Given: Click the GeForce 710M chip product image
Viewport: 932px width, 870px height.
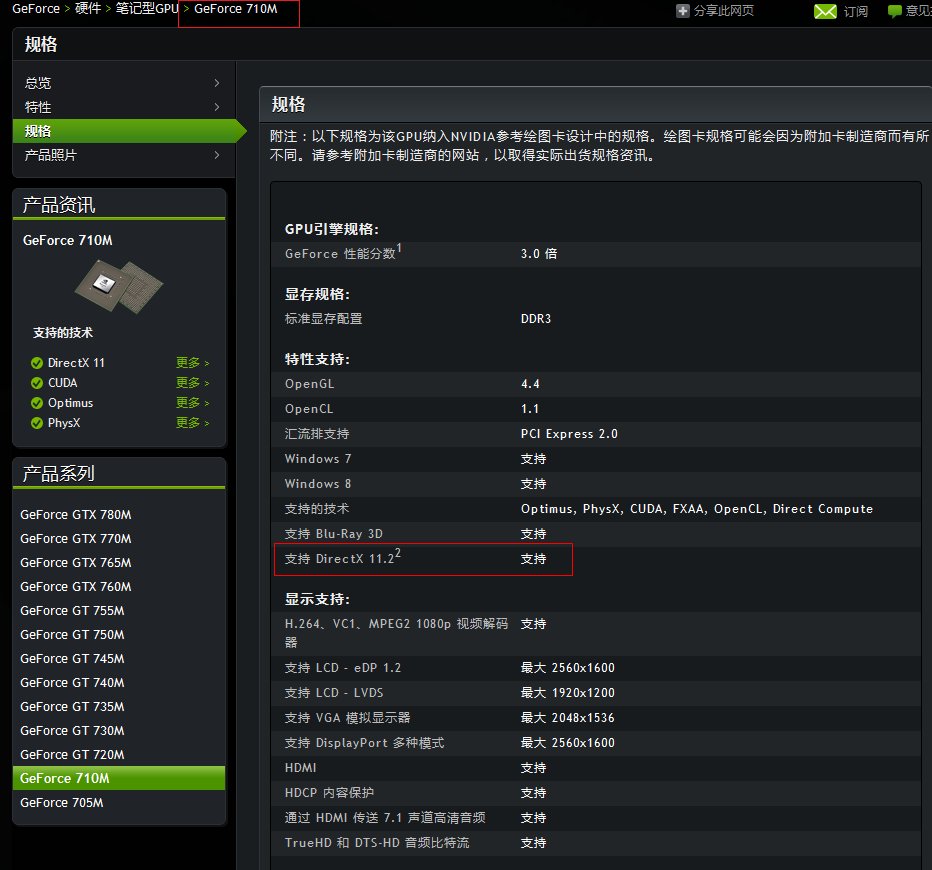Looking at the screenshot, I should [x=118, y=286].
